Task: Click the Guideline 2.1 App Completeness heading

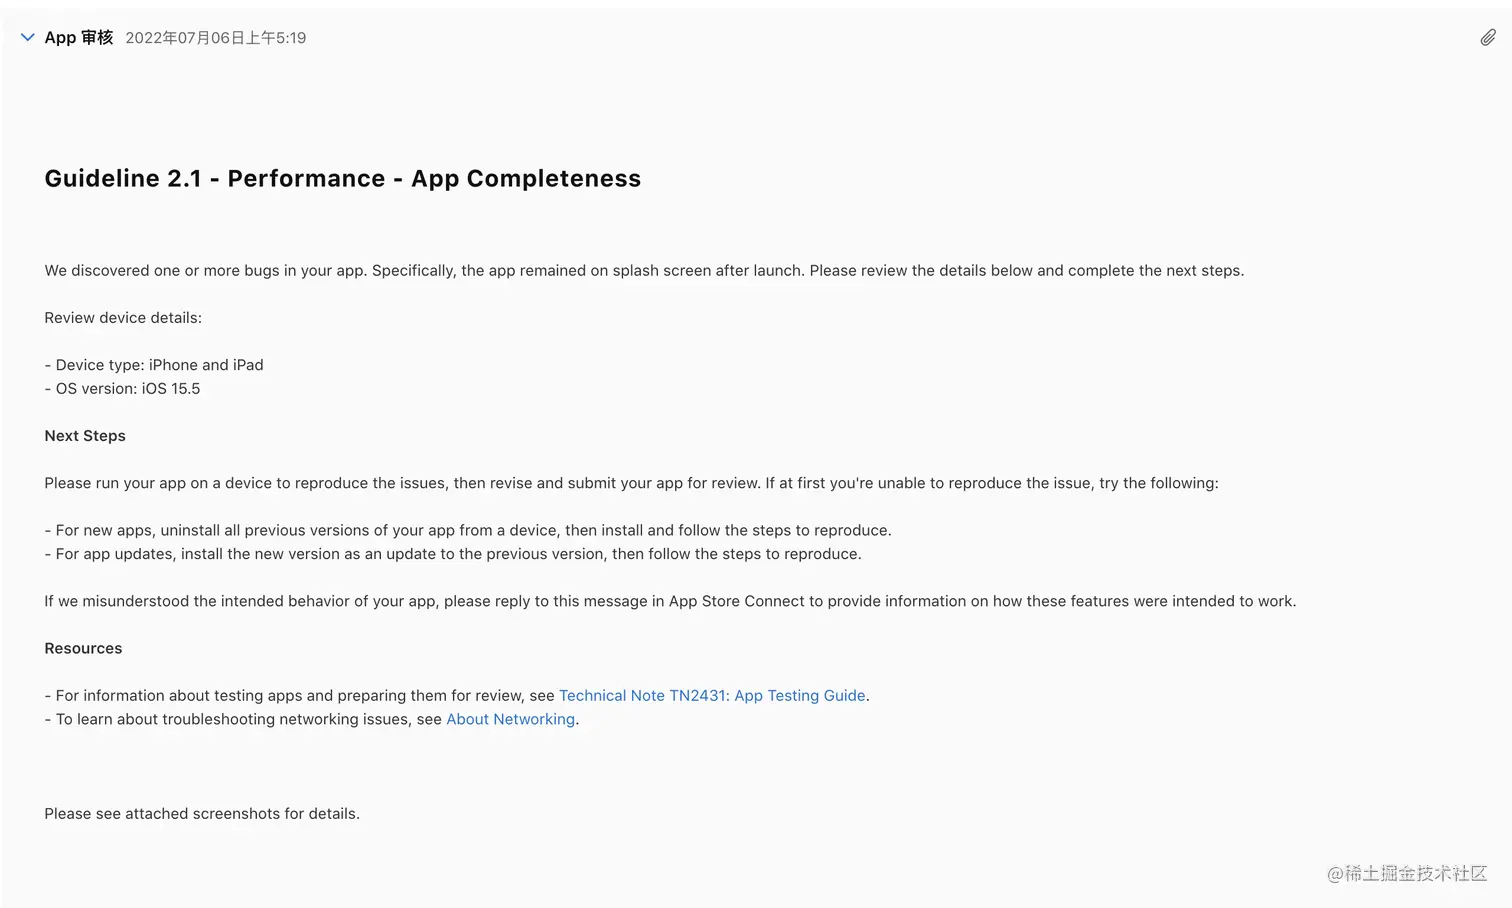Action: (342, 179)
